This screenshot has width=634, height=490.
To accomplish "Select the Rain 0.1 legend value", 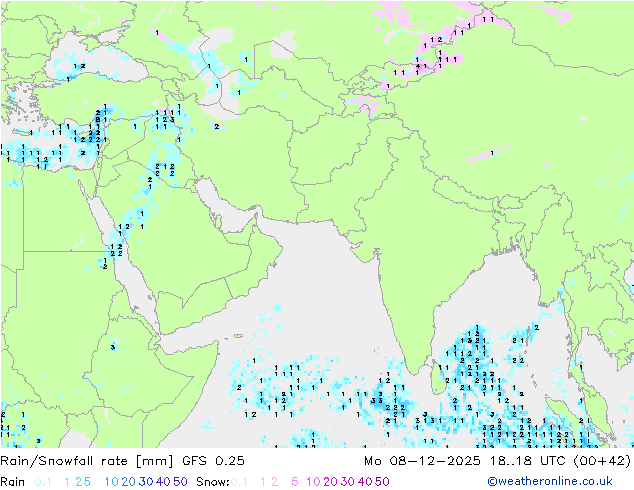I will 43,482.
